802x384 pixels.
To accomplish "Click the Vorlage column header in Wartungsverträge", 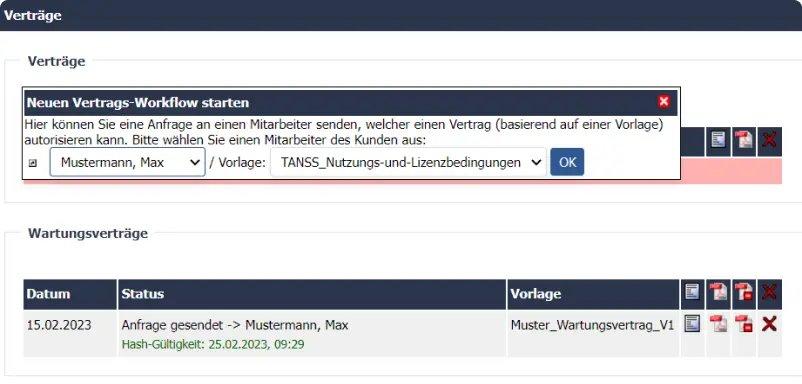I will (593, 294).
